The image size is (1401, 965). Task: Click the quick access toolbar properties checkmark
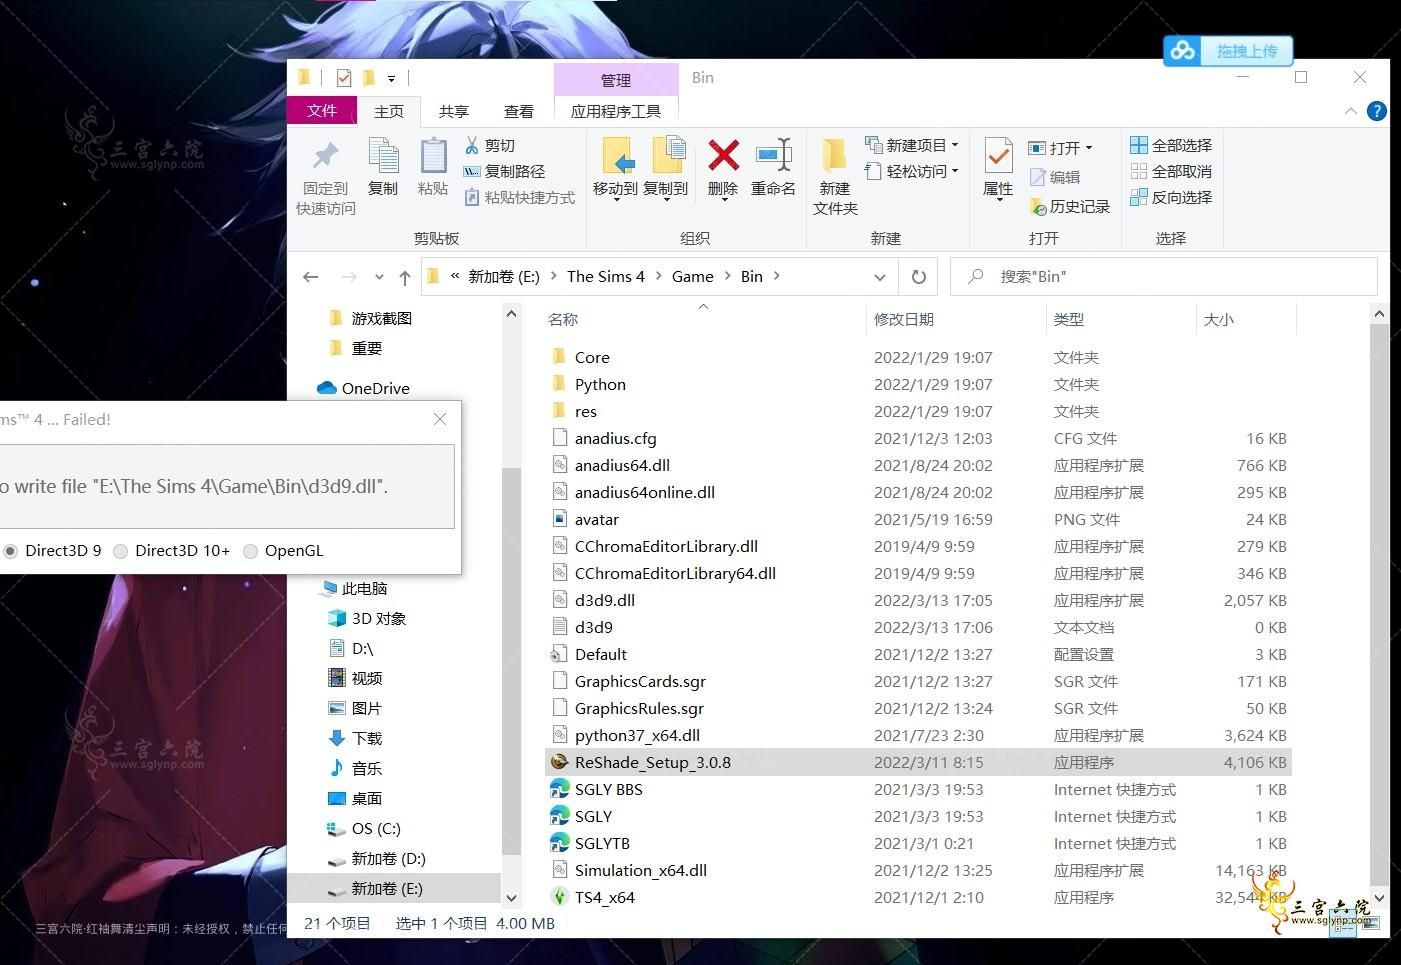click(344, 78)
